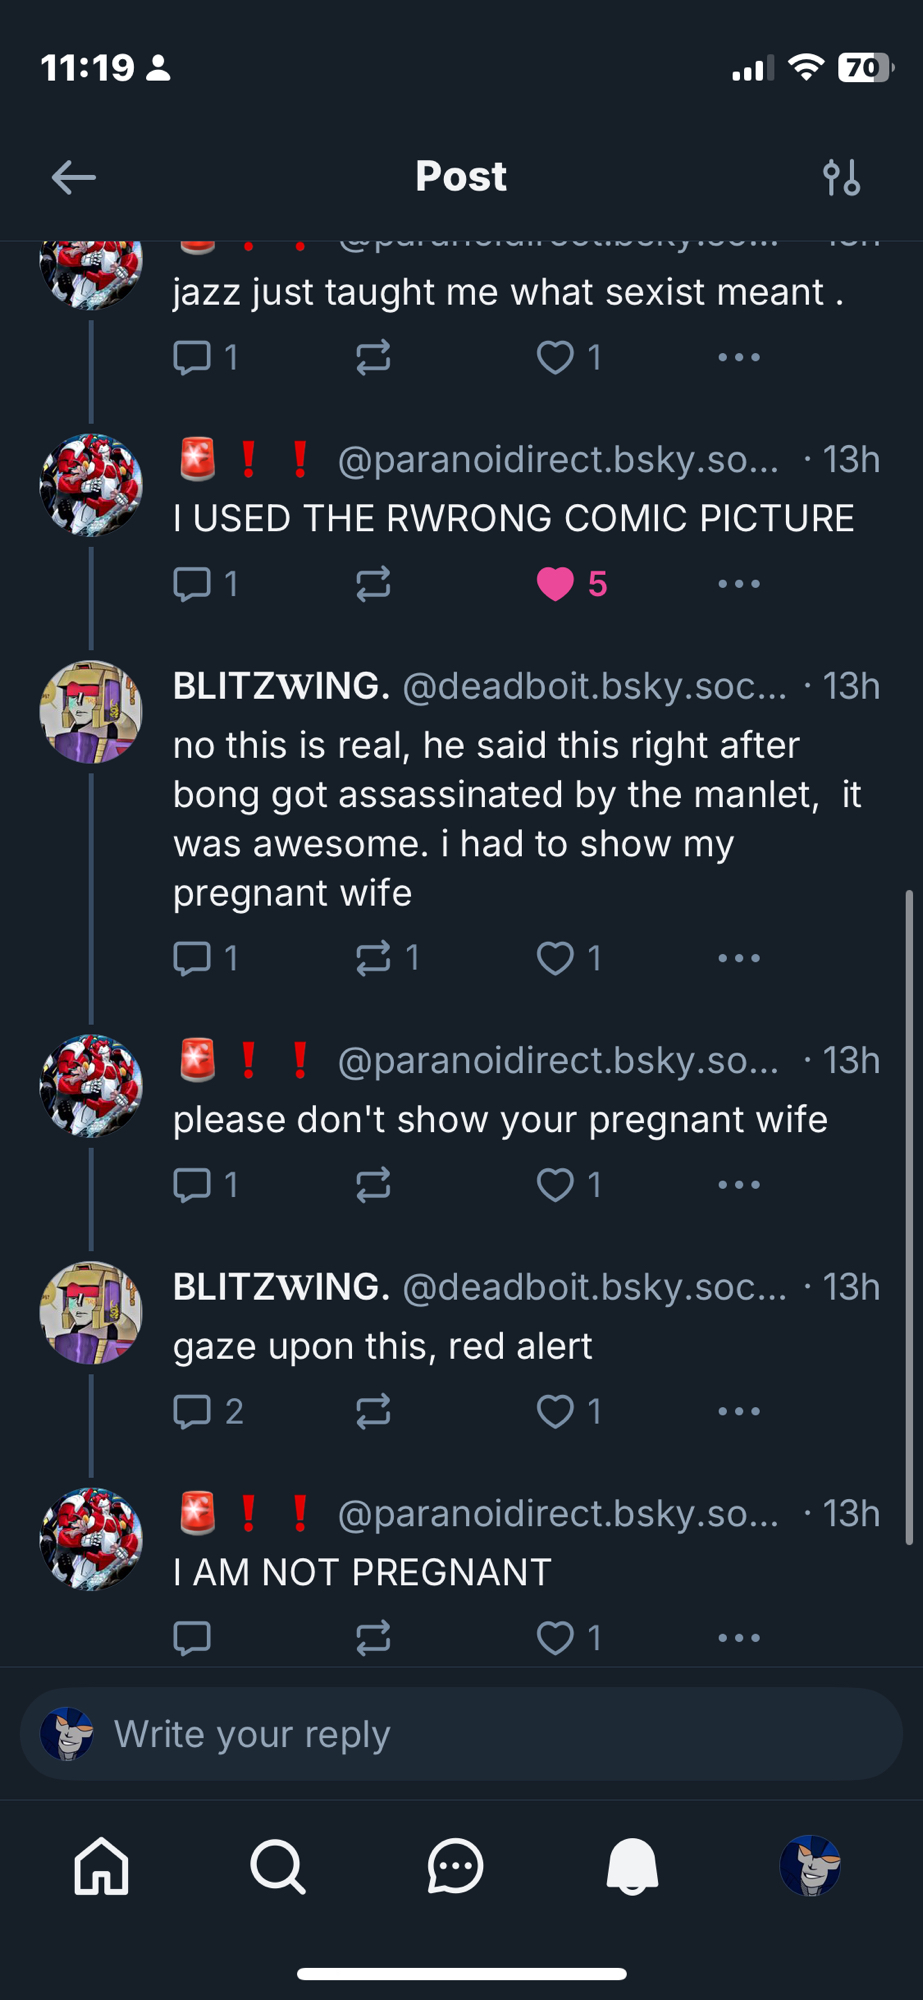This screenshot has width=923, height=2000.
Task: Open Chat messages tab
Action: pos(456,1866)
